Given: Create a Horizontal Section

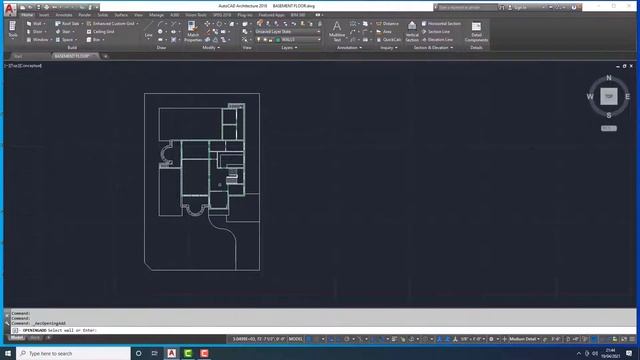Looking at the screenshot, I should 441,24.
